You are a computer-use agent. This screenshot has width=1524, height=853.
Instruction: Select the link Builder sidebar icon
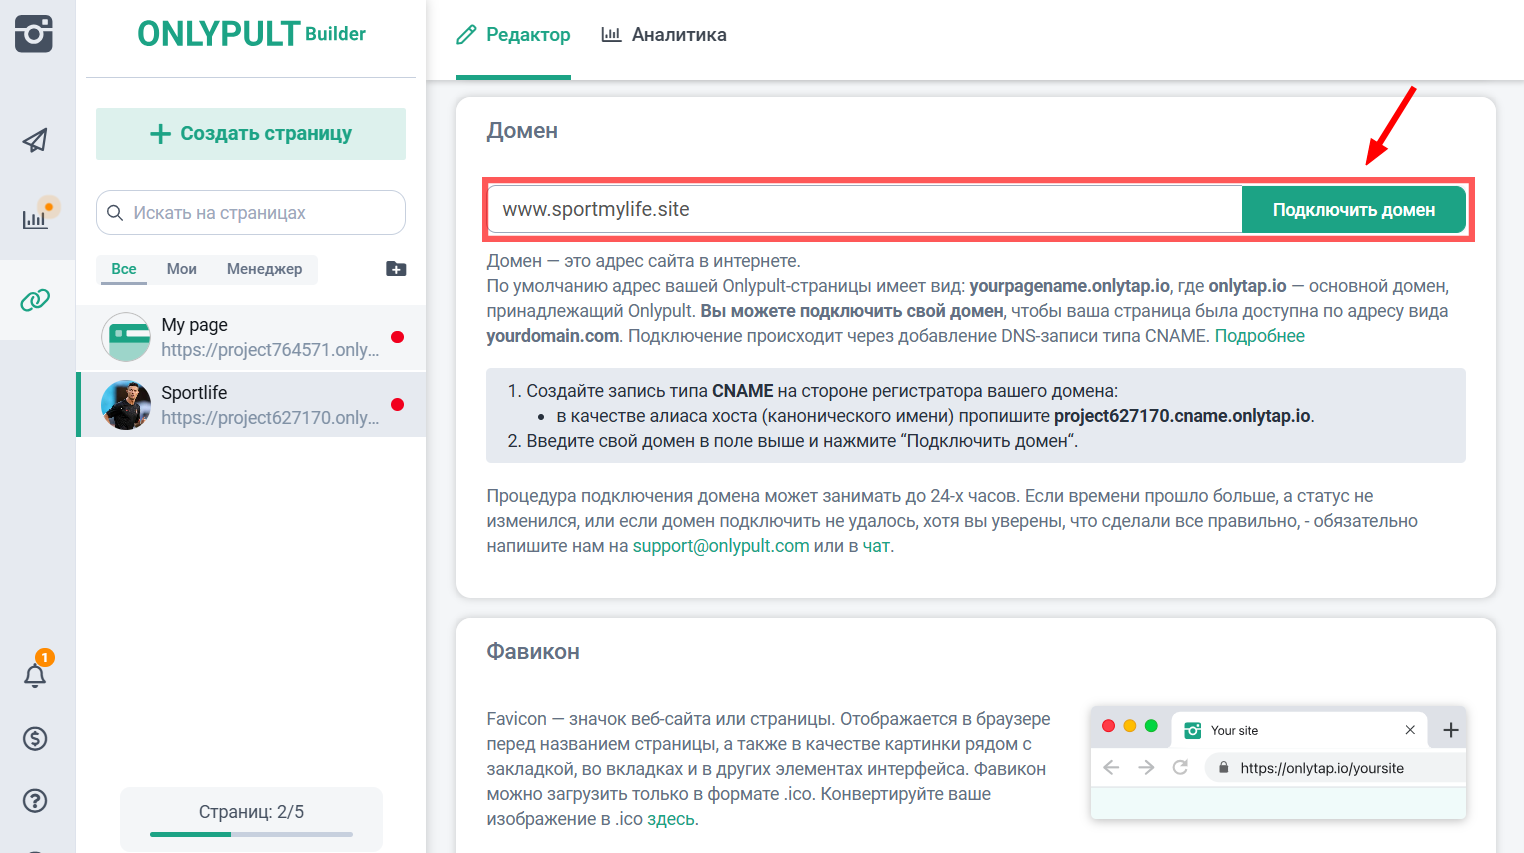(x=35, y=300)
